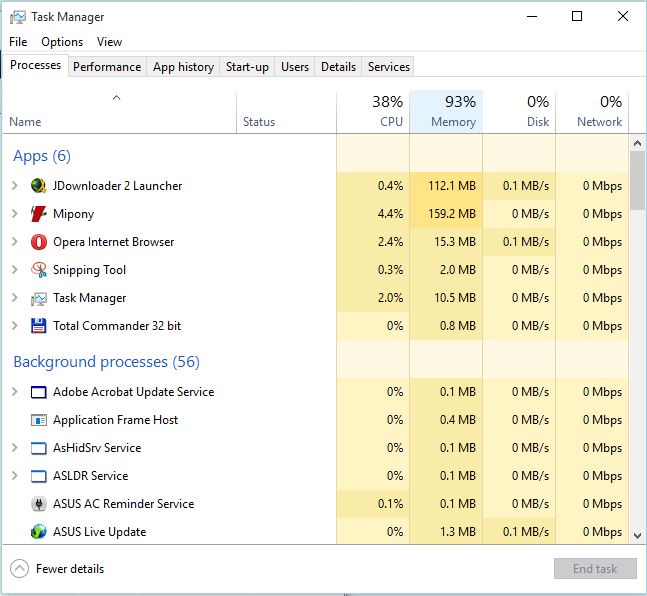
Task: Select ASUS Live Update process name
Action: [99, 532]
